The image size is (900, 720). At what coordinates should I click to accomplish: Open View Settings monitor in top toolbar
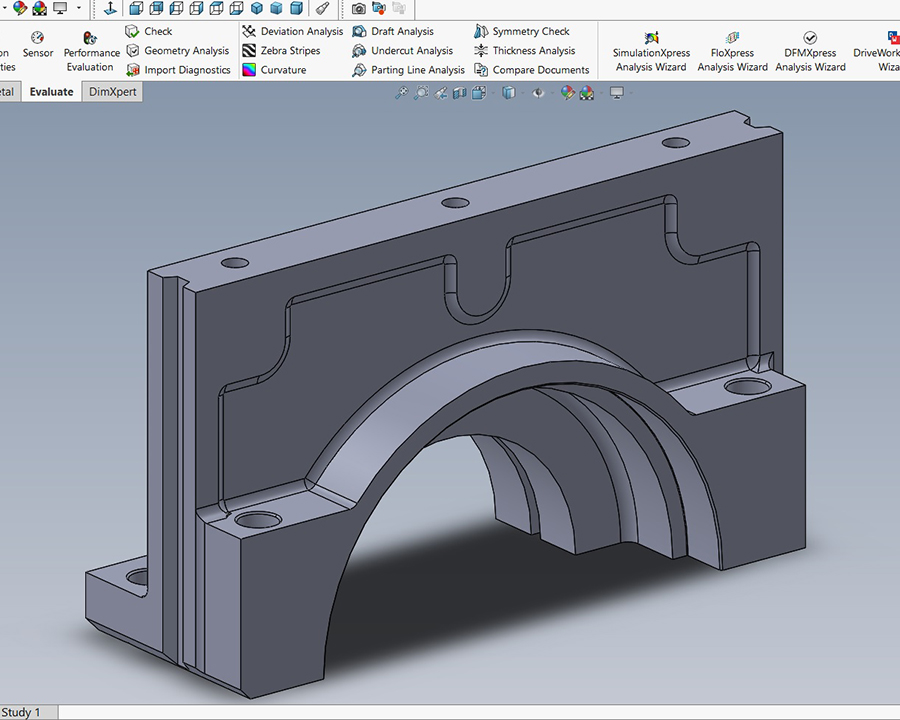pyautogui.click(x=60, y=8)
